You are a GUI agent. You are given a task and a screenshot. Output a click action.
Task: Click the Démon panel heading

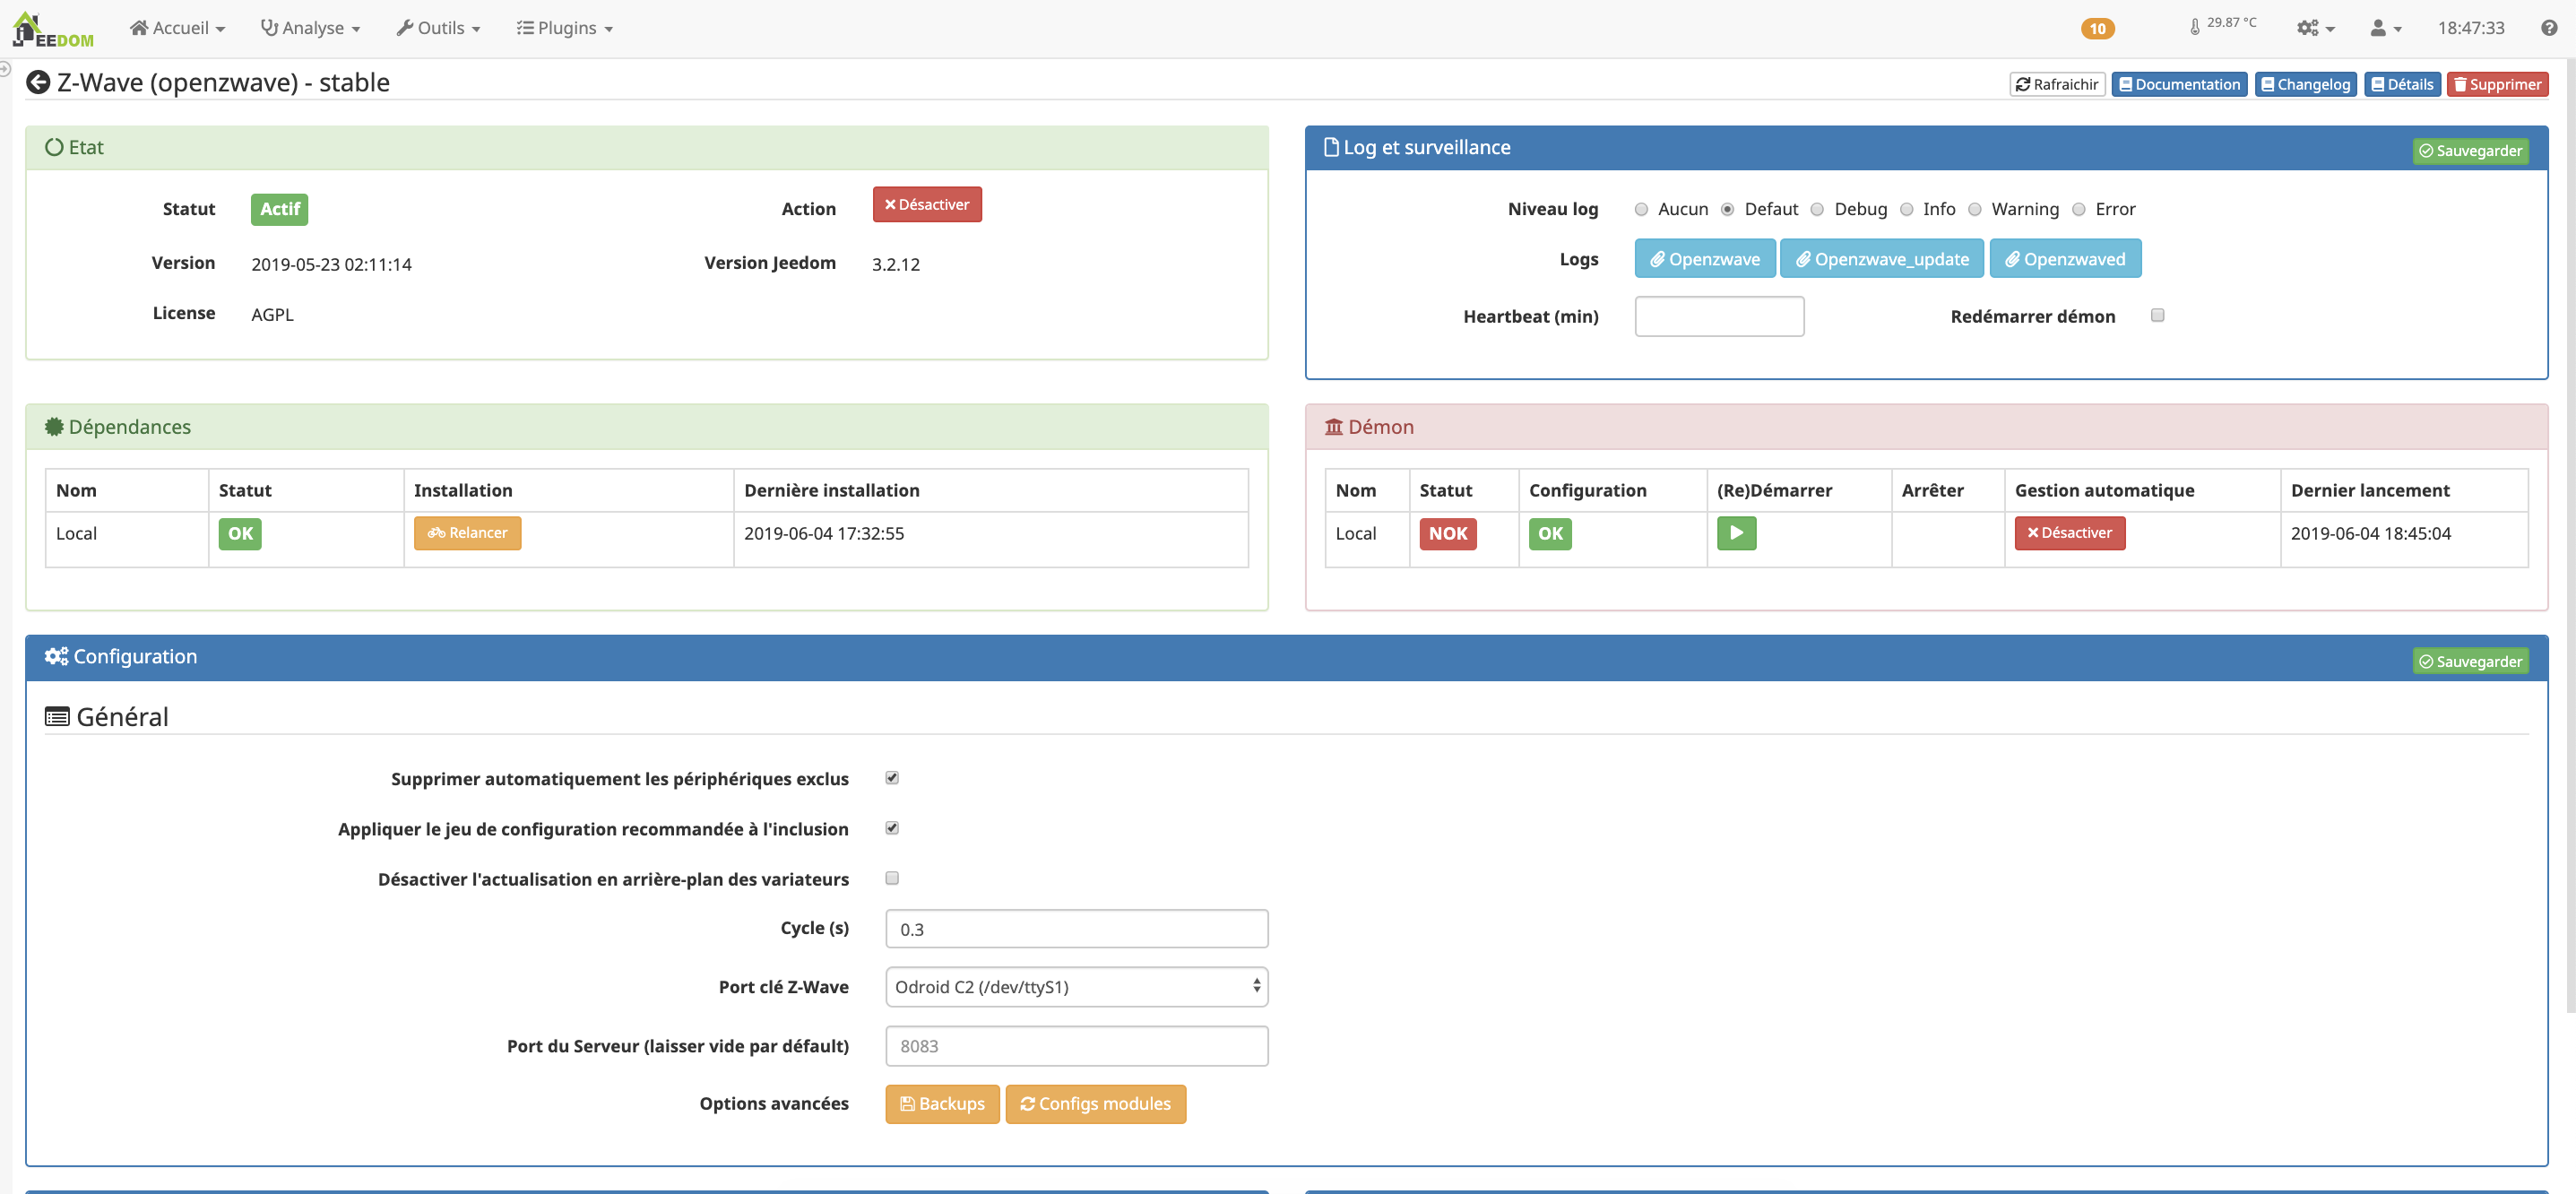tap(1369, 427)
